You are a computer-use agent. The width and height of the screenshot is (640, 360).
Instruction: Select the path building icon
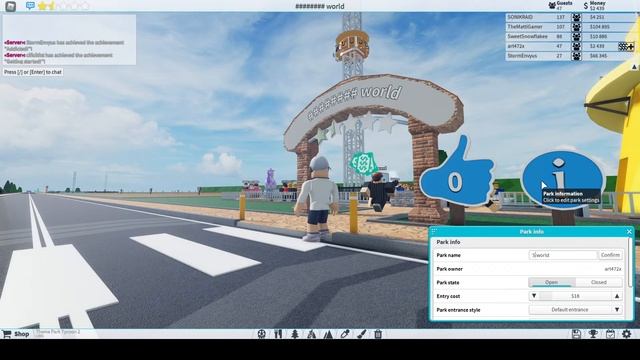(311, 334)
